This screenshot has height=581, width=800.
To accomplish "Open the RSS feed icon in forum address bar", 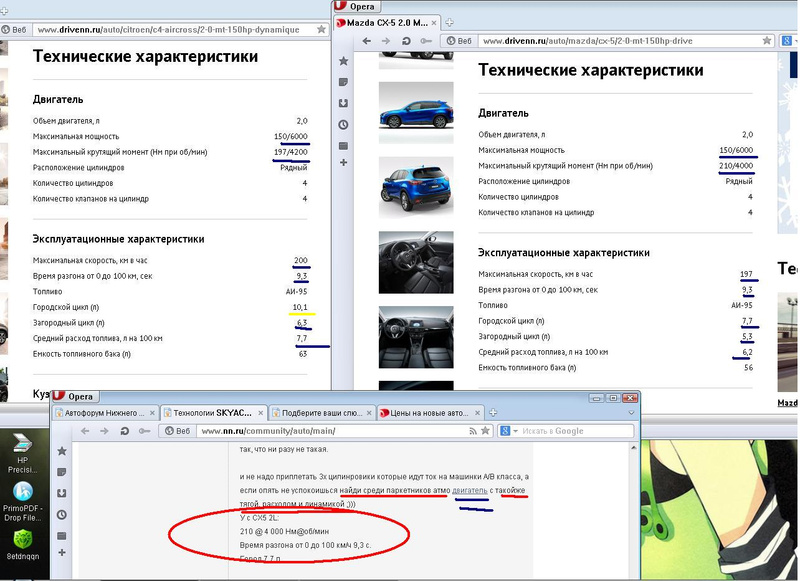I will 473,431.
